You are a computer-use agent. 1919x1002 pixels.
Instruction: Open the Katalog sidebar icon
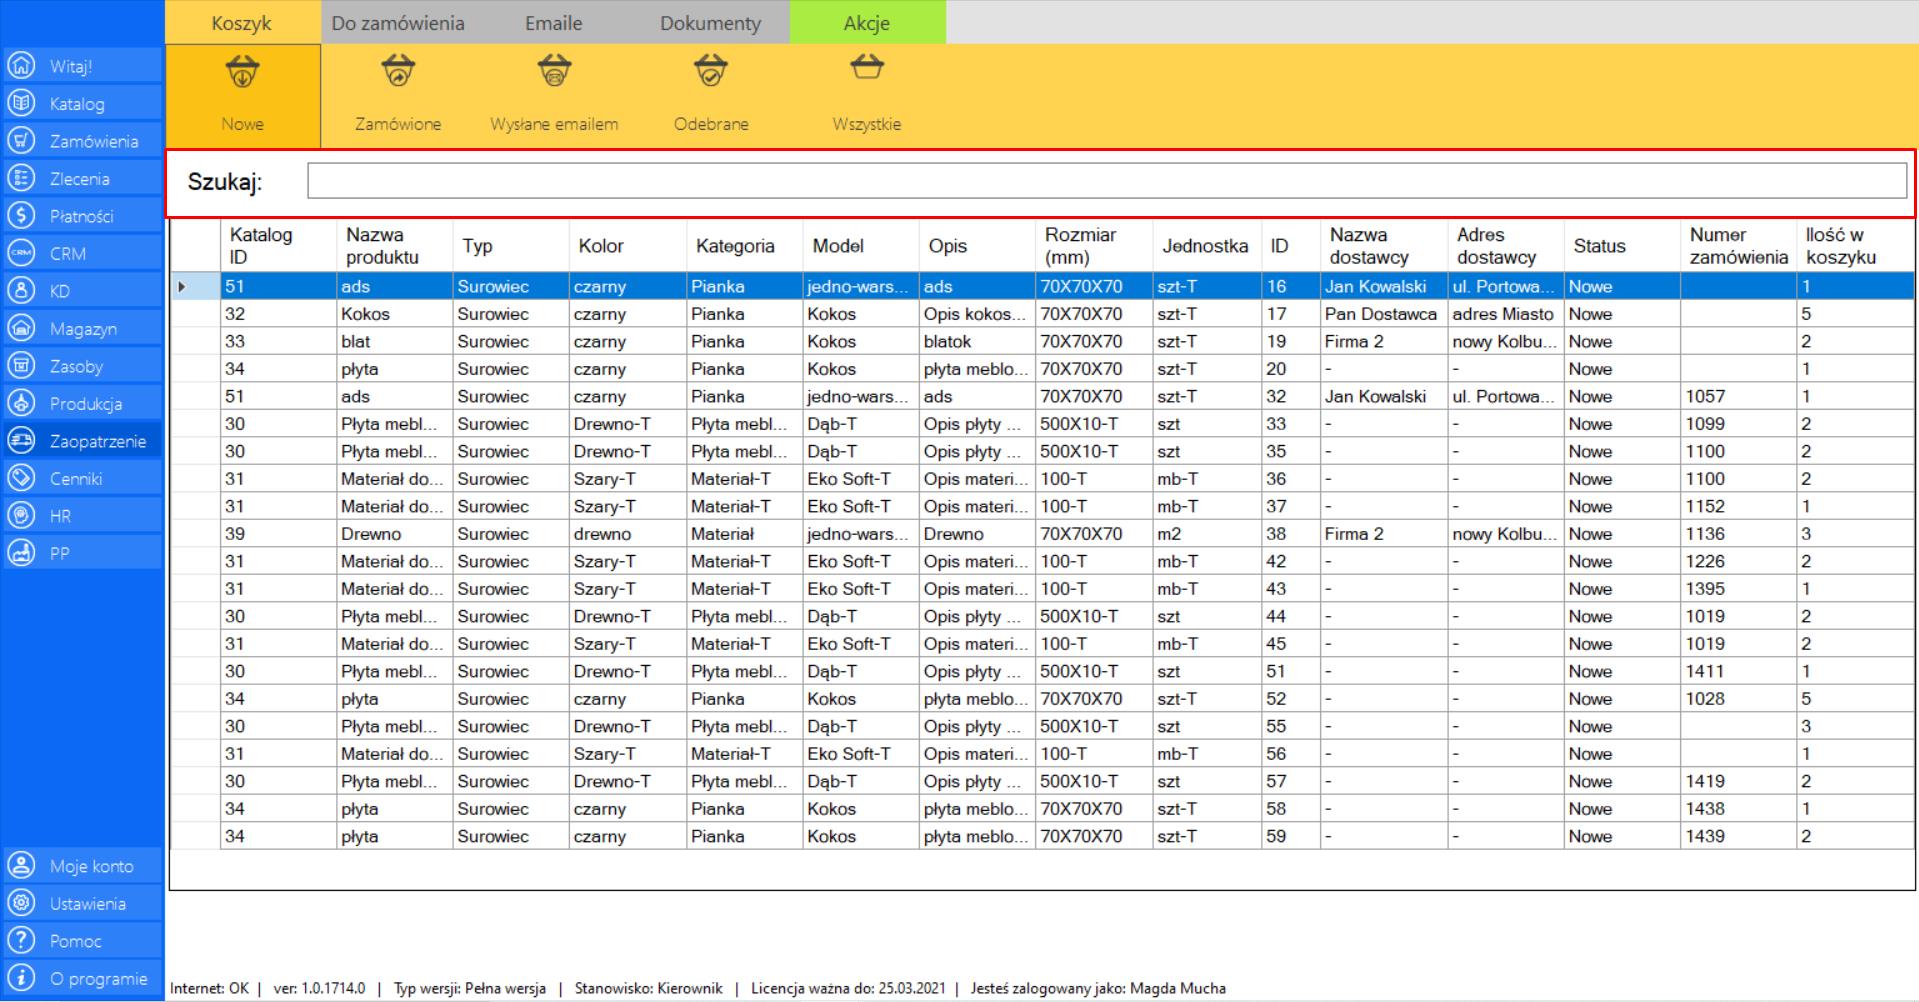pyautogui.click(x=21, y=103)
